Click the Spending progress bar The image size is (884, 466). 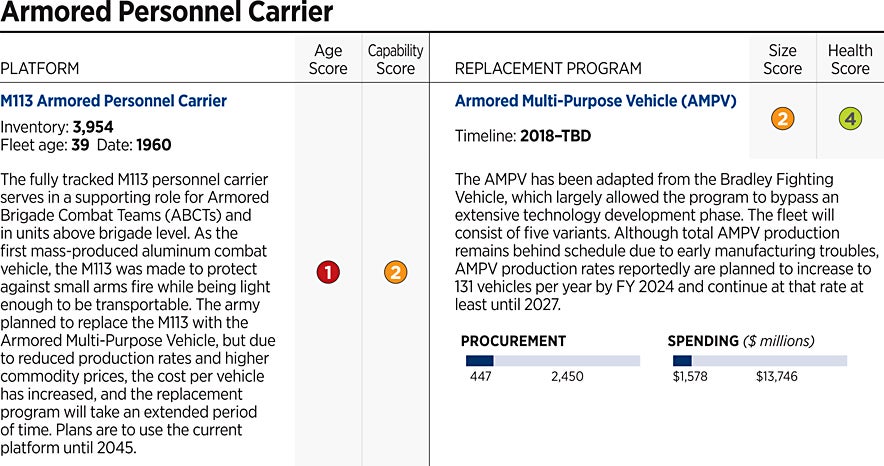pos(759,360)
